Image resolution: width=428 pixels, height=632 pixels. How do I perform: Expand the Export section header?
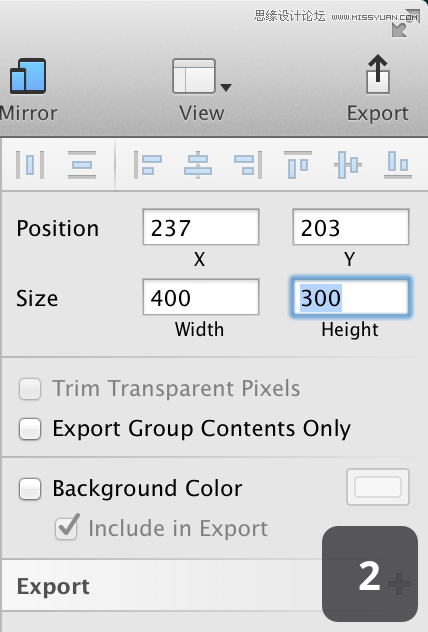pyautogui.click(x=53, y=586)
